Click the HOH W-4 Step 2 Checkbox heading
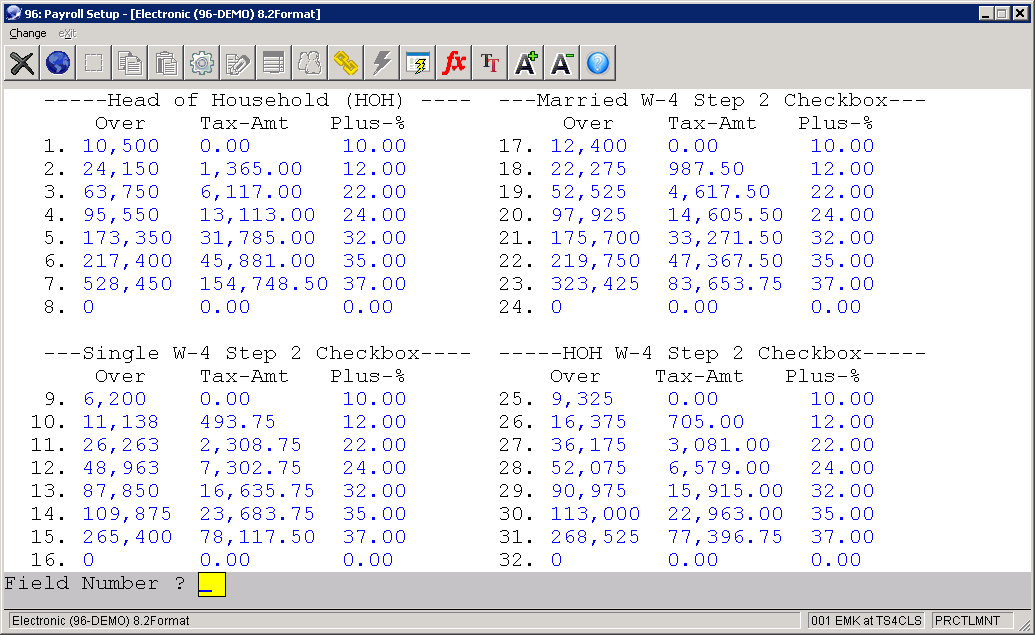The width and height of the screenshot is (1035, 635). [x=712, y=353]
